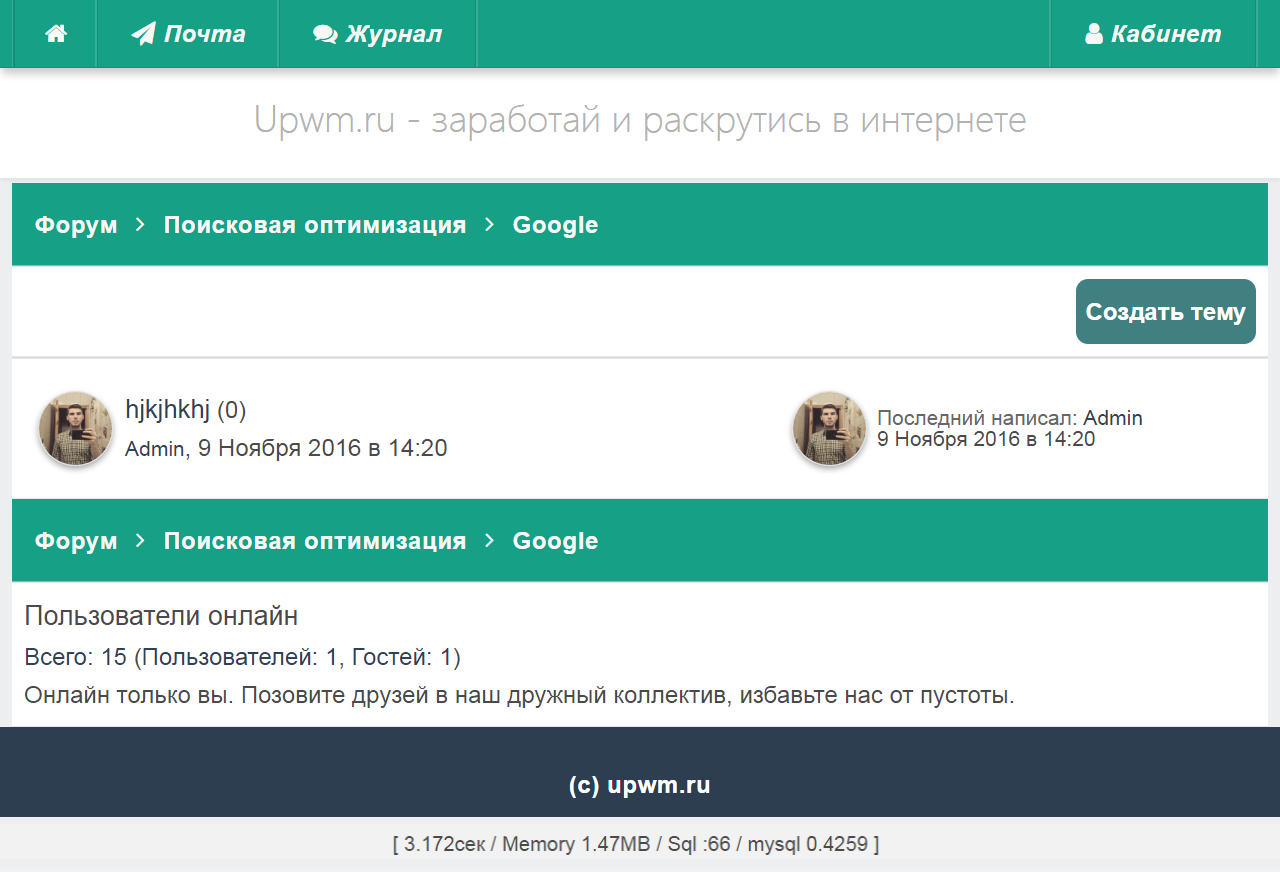Viewport: 1280px width, 872px height.
Task: Click the last post date under Последний написал
Action: (986, 439)
